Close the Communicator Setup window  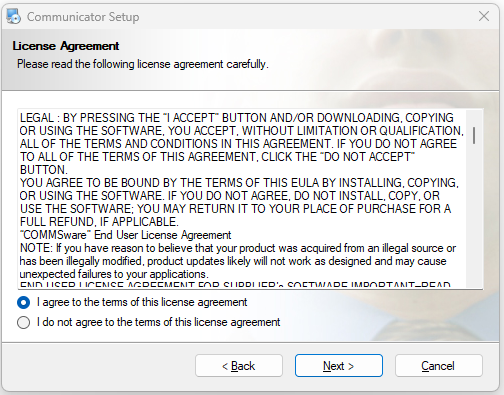point(484,16)
